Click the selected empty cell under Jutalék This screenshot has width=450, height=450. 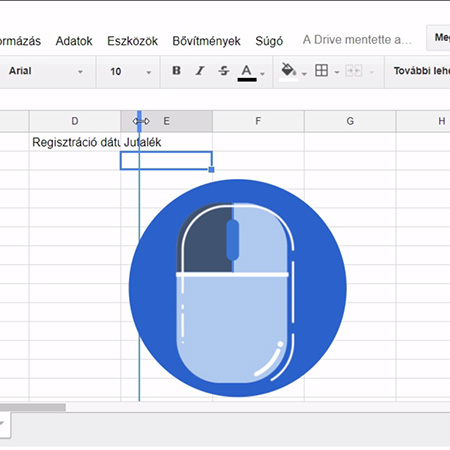point(166,161)
